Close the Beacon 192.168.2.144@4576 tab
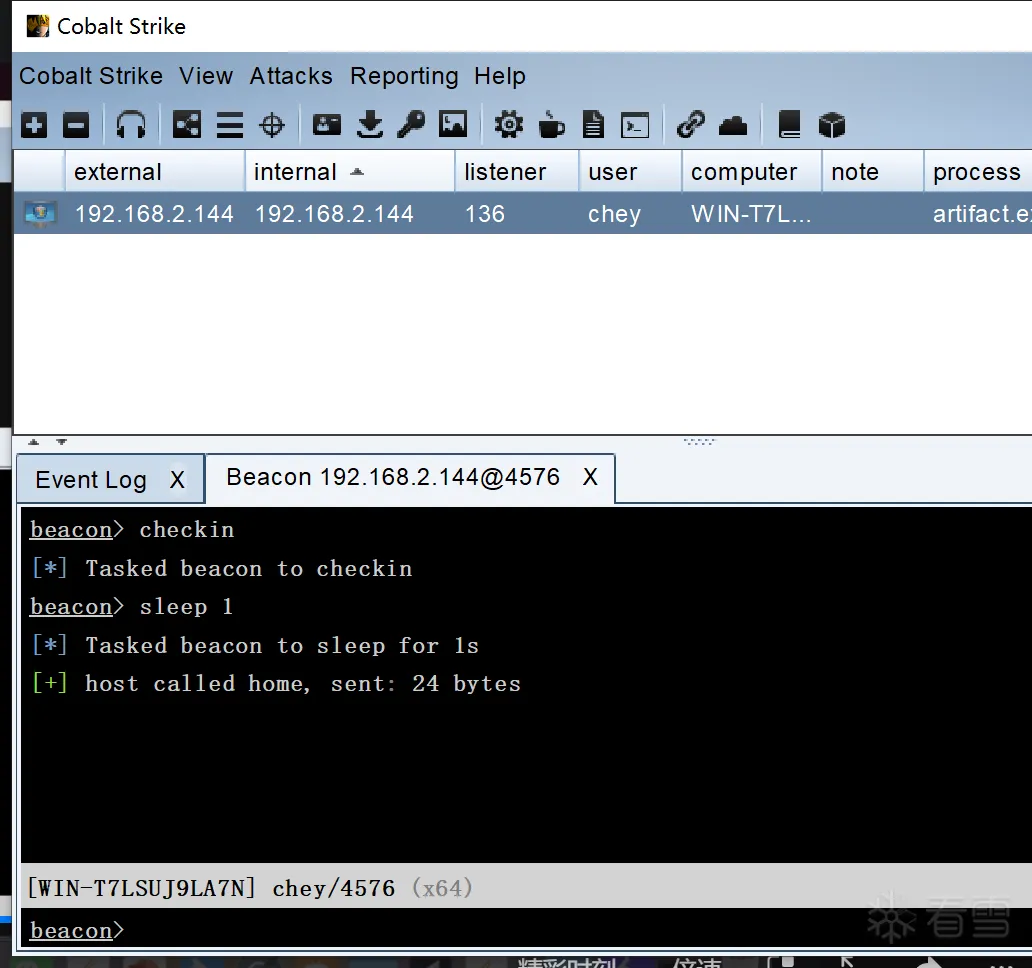This screenshot has height=968, width=1032. coord(590,477)
